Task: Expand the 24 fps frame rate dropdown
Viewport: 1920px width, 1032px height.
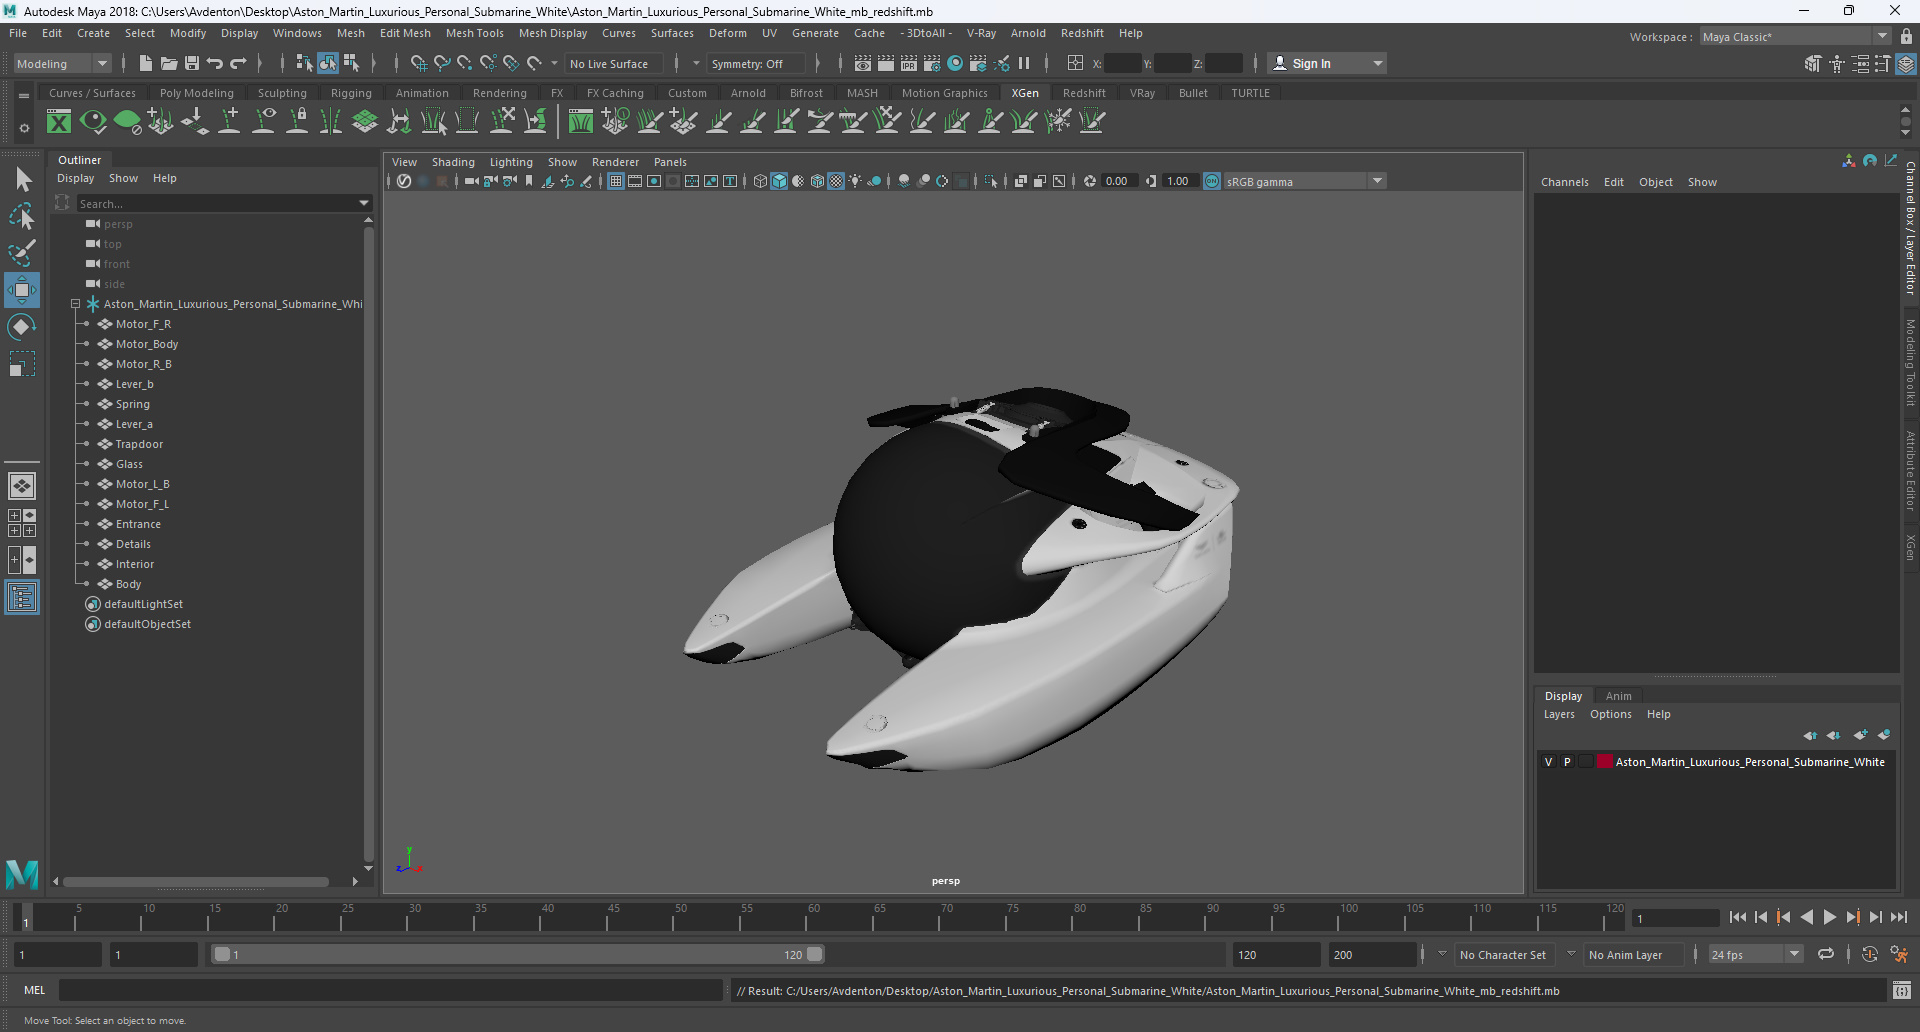Action: [x=1755, y=954]
